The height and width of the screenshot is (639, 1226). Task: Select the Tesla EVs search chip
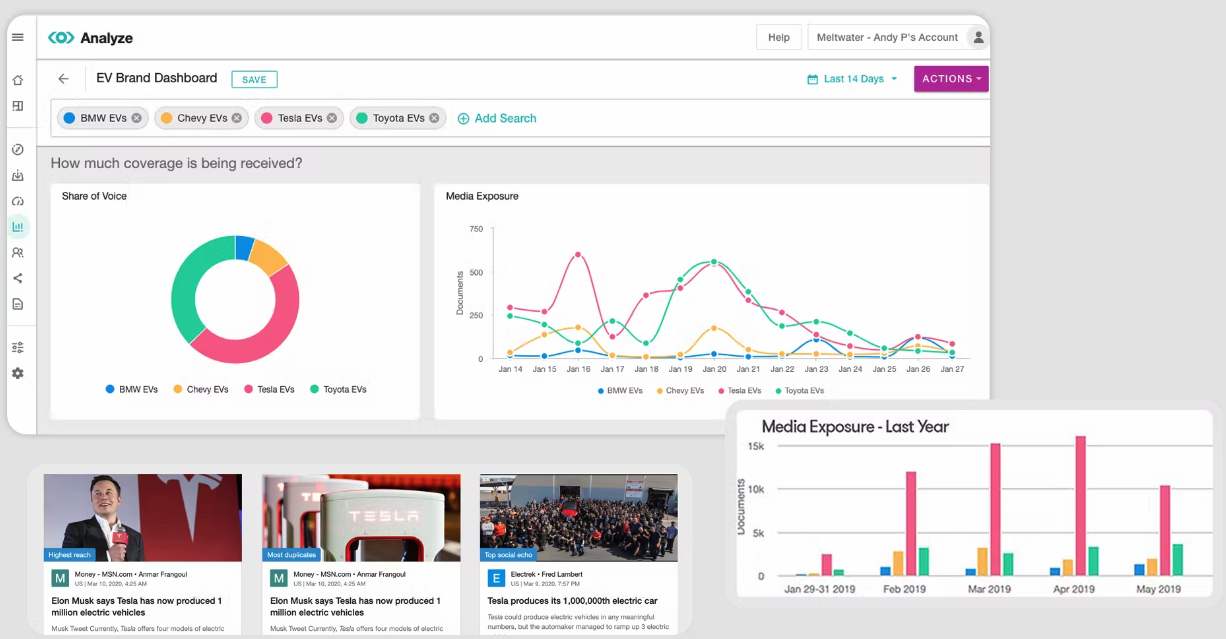pos(298,118)
